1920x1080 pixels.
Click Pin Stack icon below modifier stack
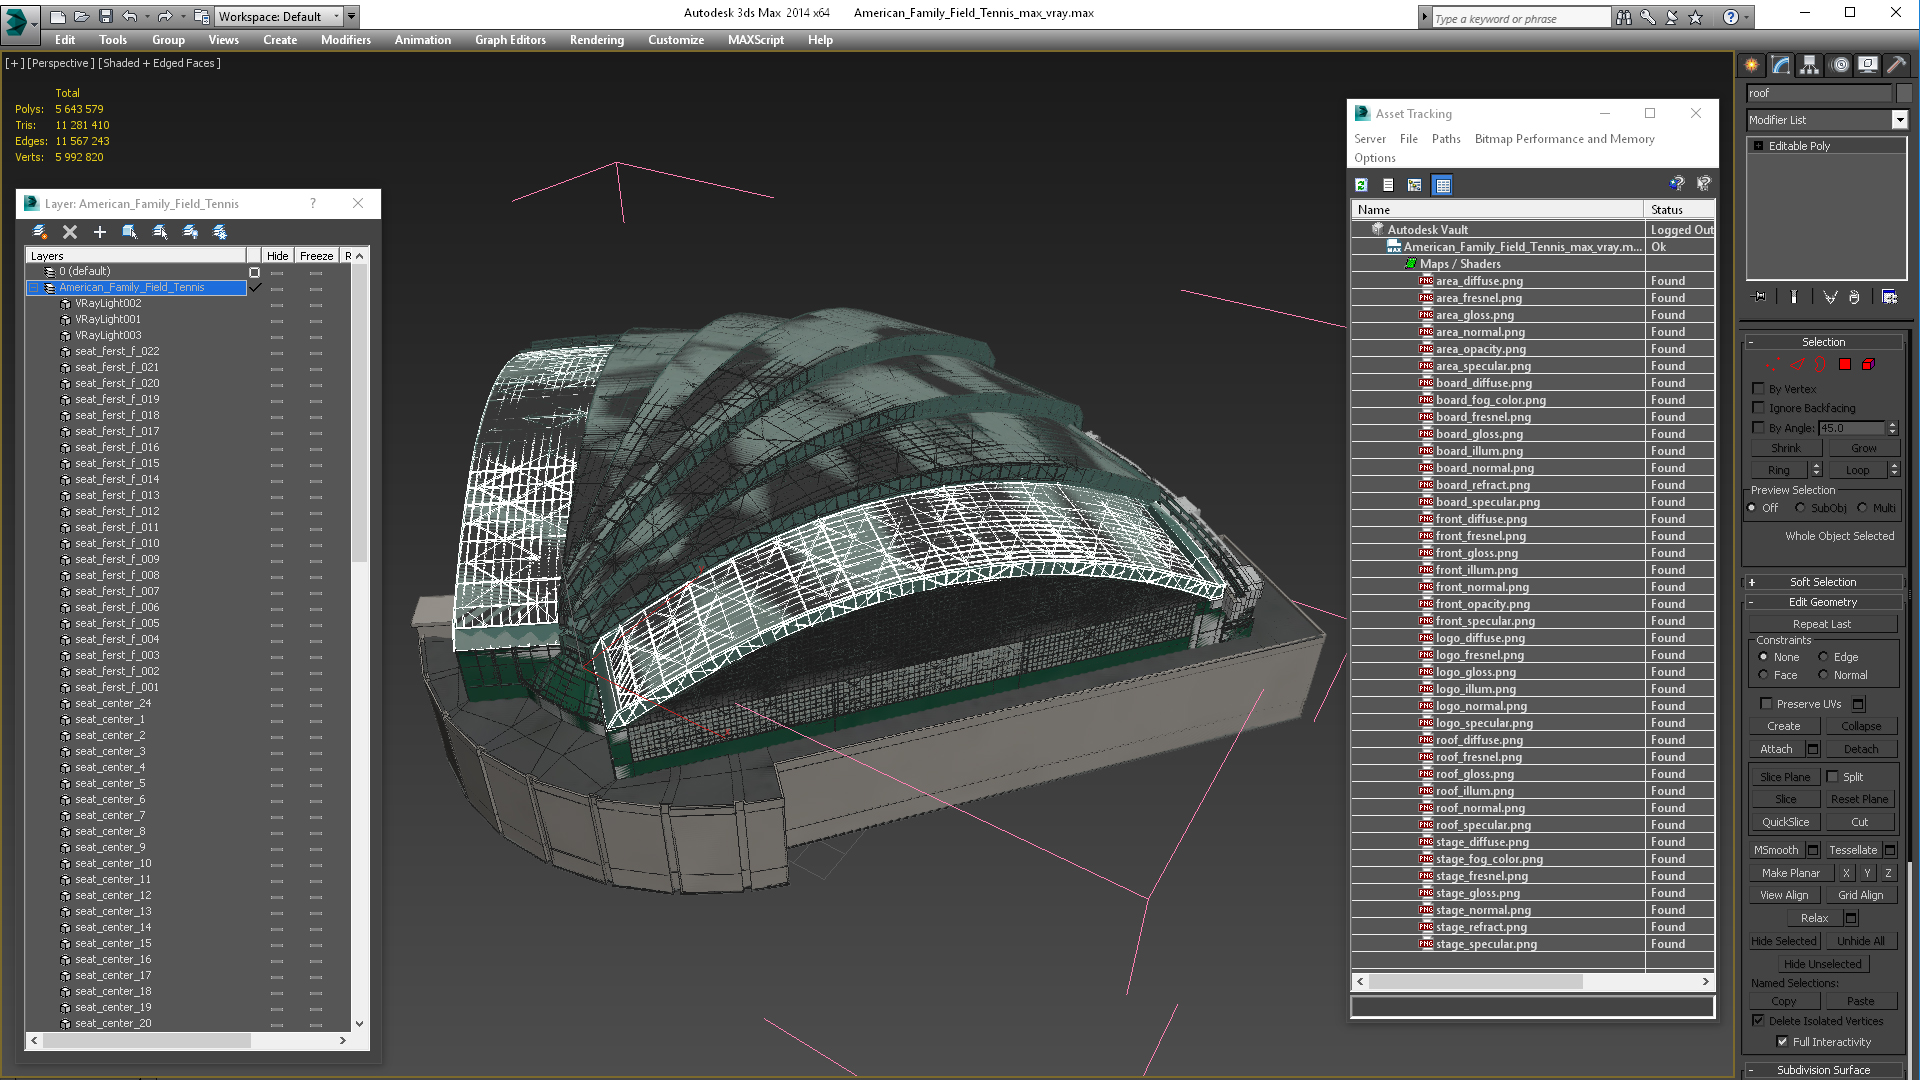click(1760, 297)
